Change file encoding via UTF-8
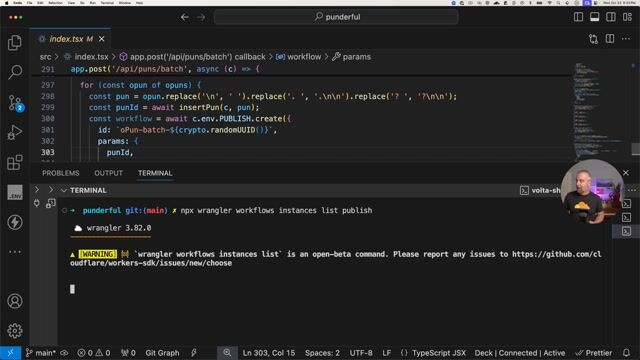 pos(361,353)
